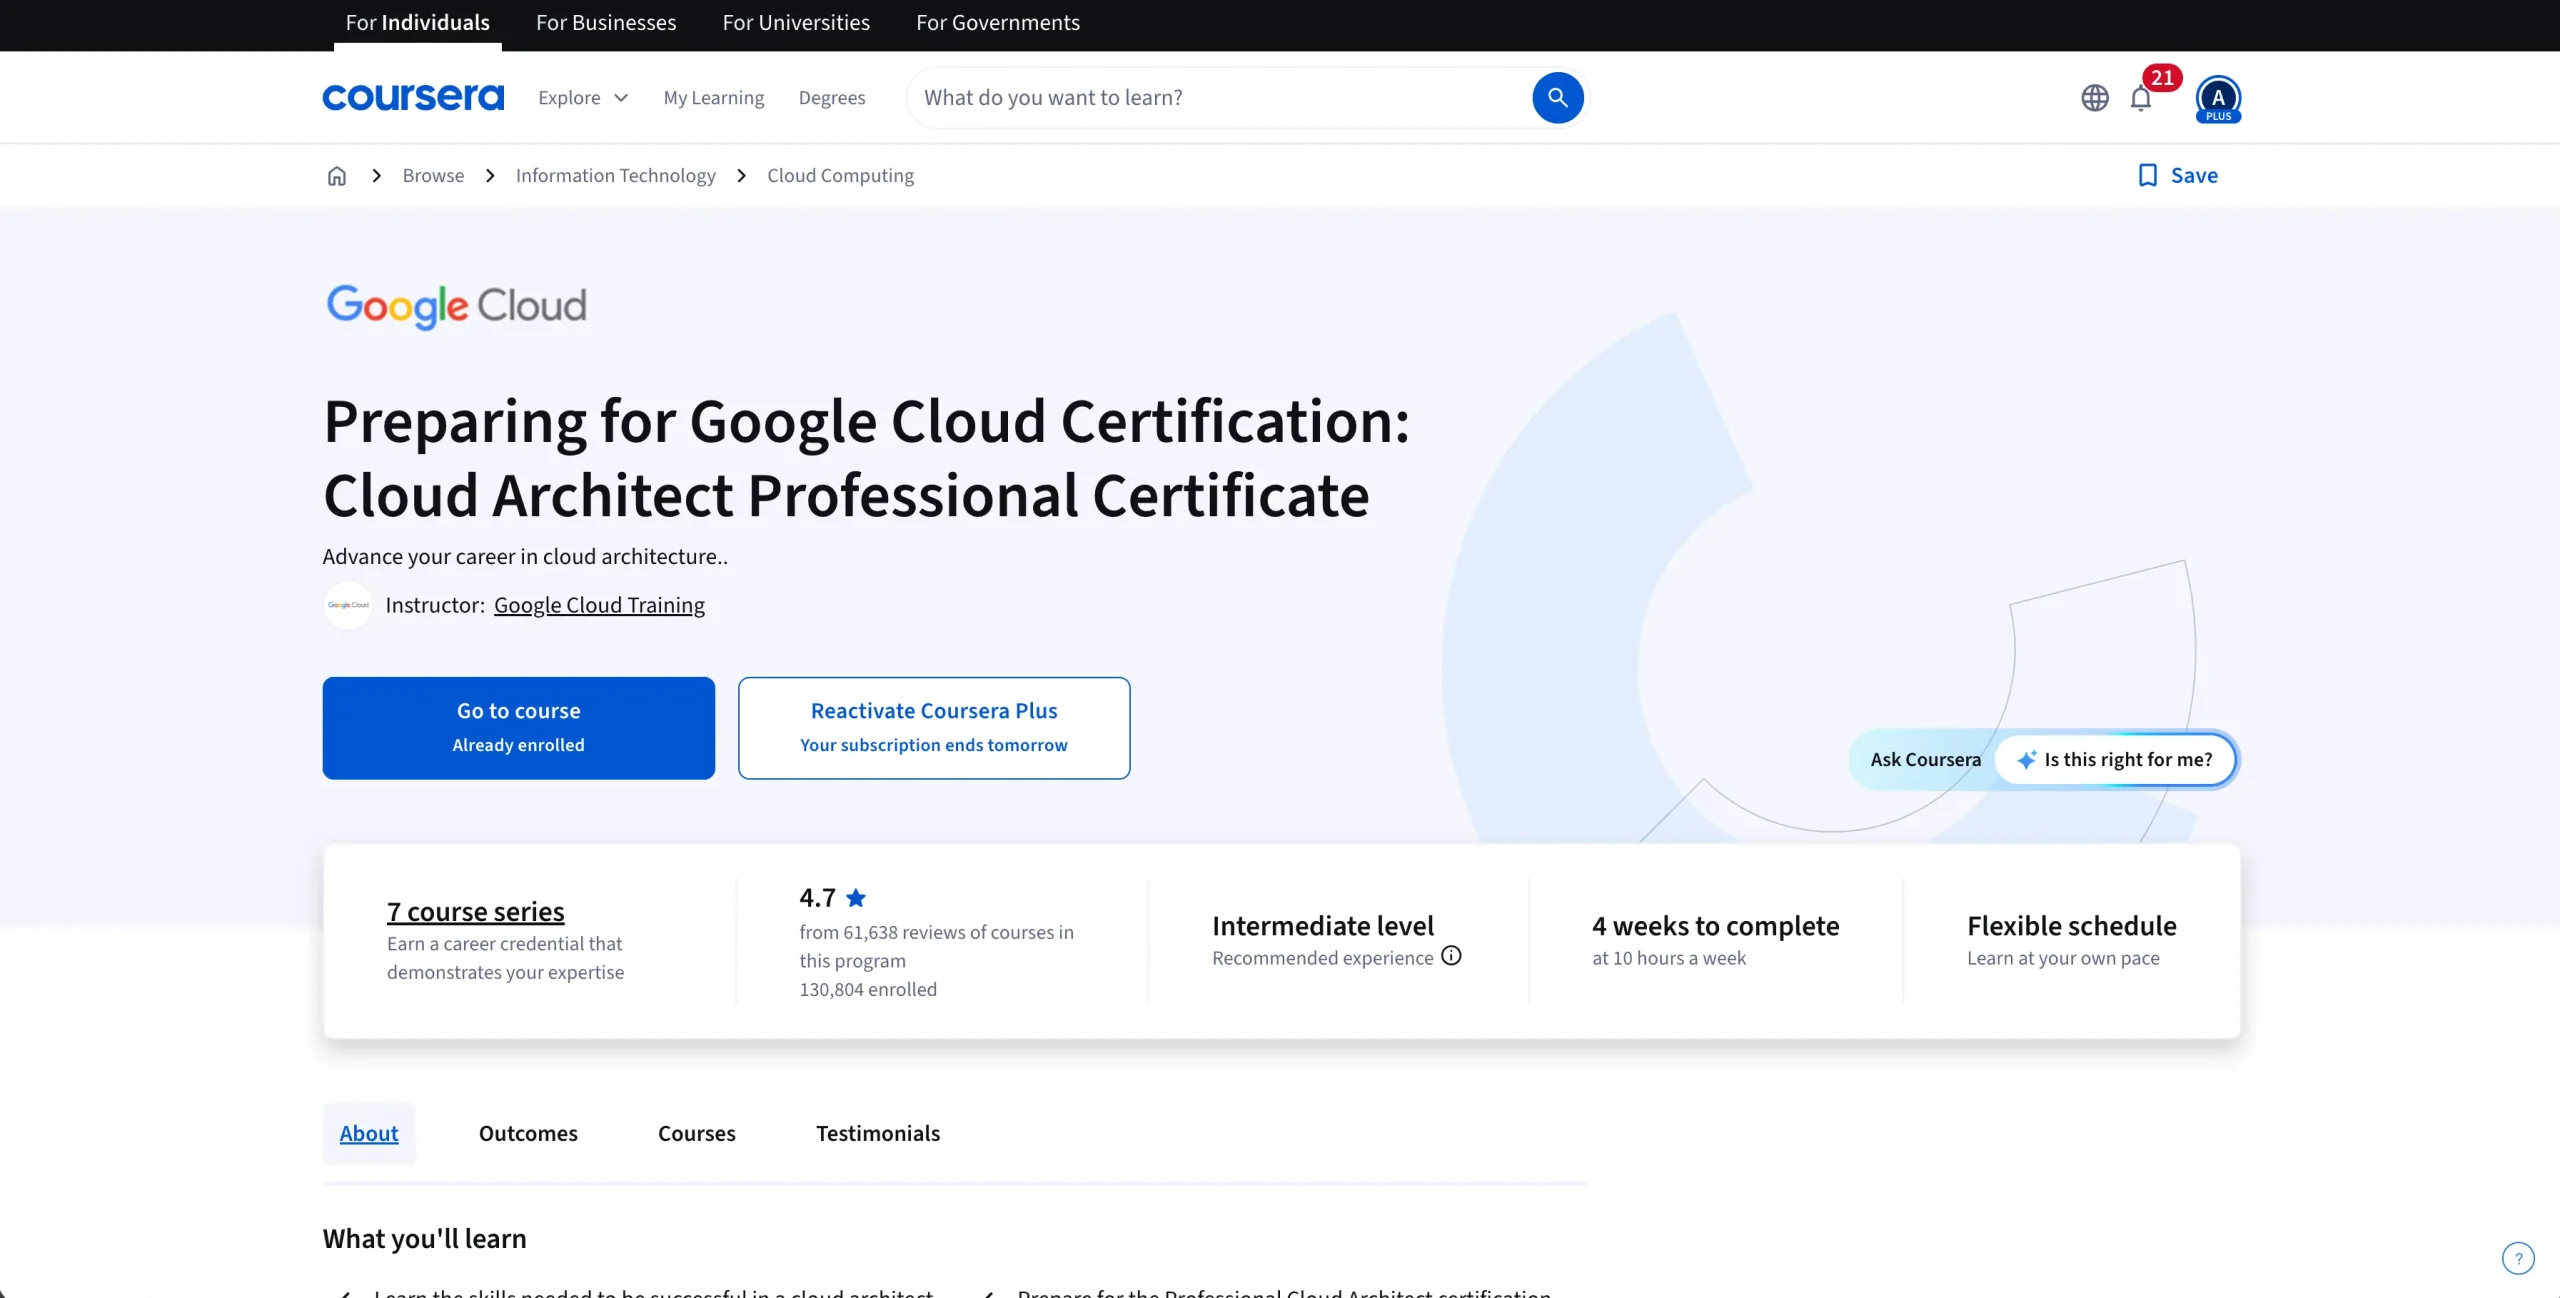Click the home breadcrumb icon
Screen dimensions: 2560x1298
[337, 176]
